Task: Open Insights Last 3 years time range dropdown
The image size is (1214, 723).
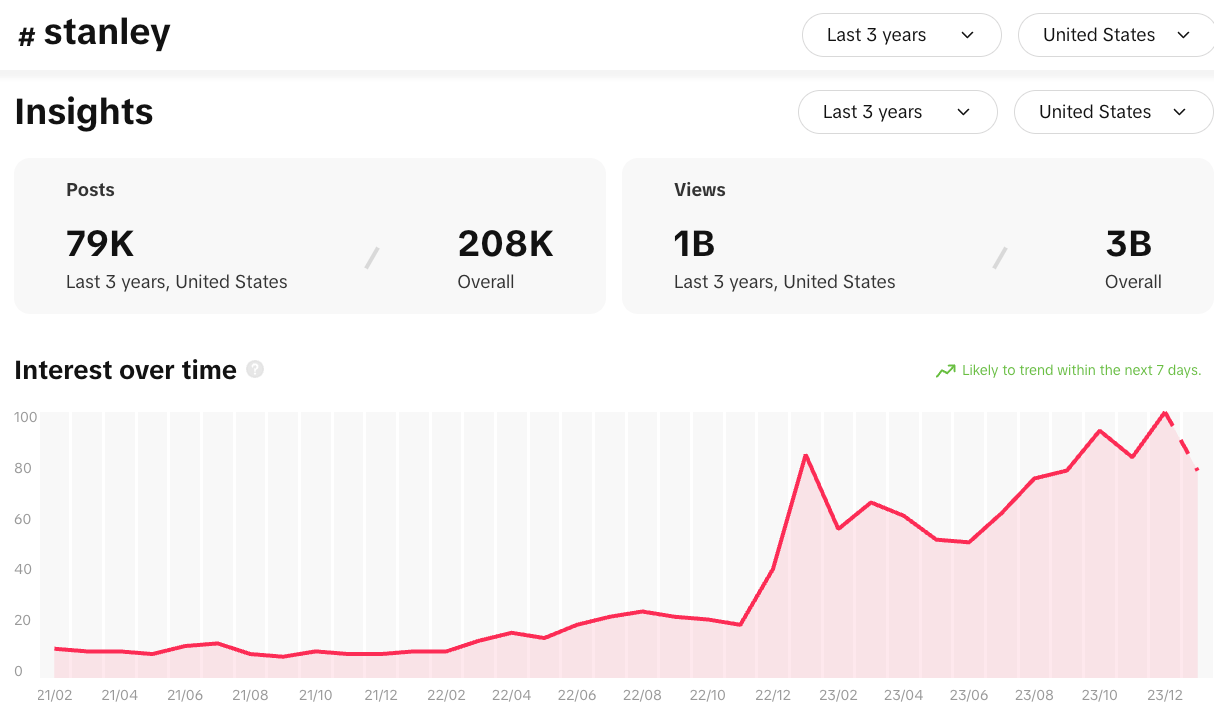Action: pos(897,112)
